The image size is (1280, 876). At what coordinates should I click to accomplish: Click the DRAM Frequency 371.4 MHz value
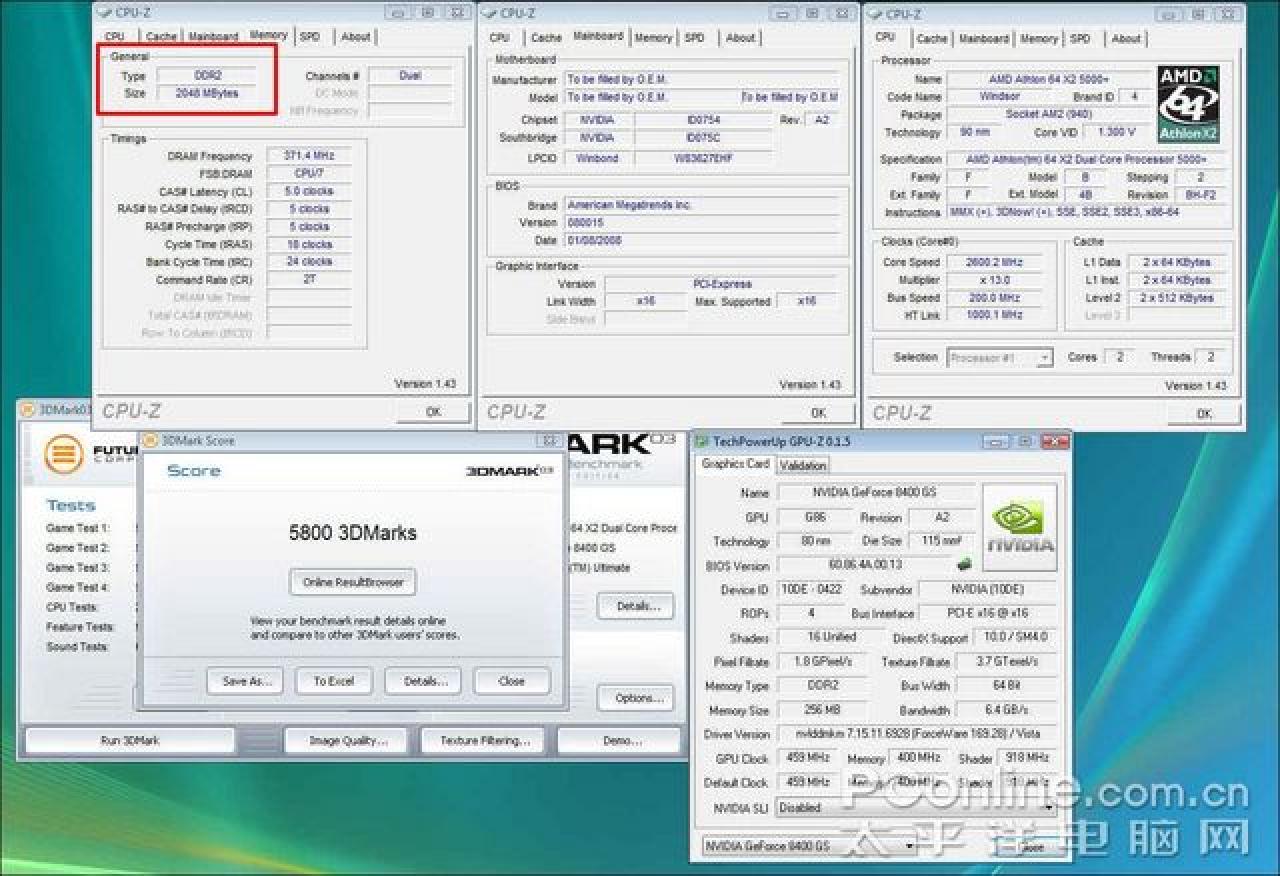pyautogui.click(x=309, y=156)
